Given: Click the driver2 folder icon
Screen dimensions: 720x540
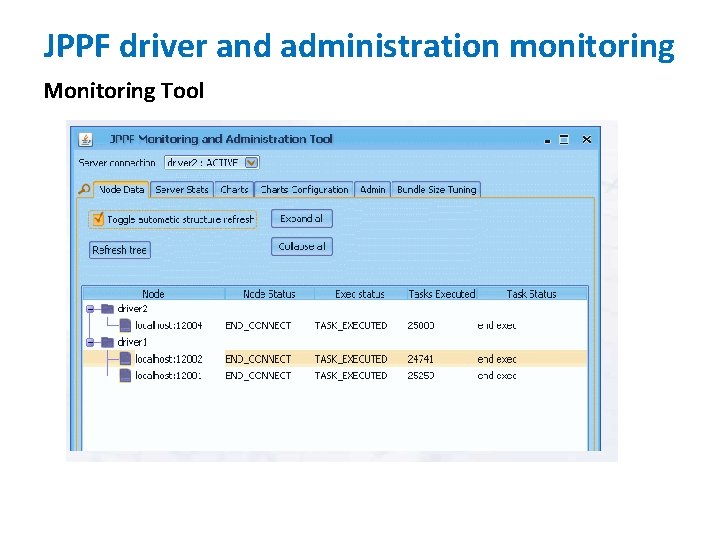Looking at the screenshot, I should pos(107,309).
